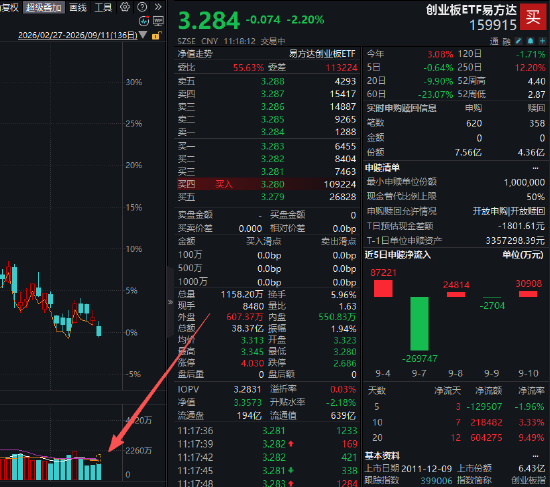Click the 涨停 price 4.030
Image resolution: width=550 pixels, height=487 pixels.
252,363
